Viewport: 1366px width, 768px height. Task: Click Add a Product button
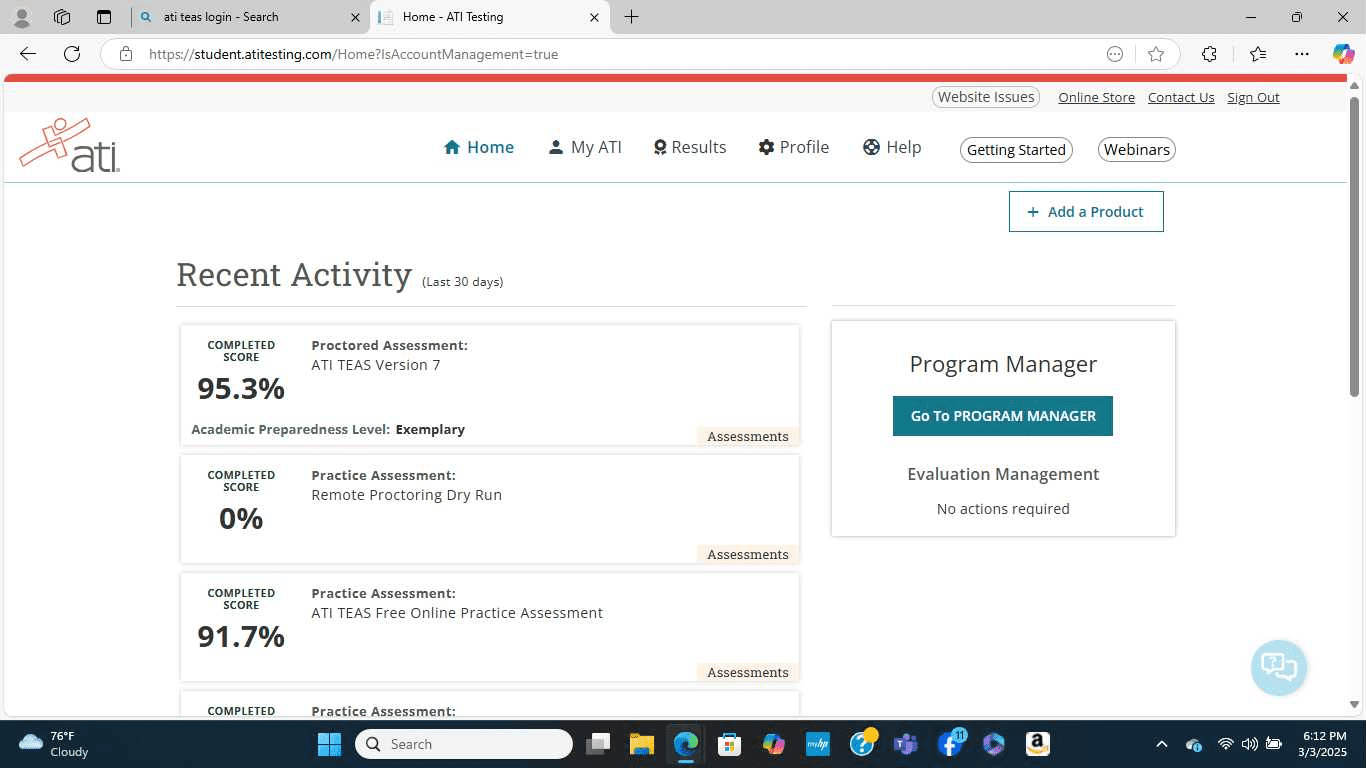point(1085,212)
